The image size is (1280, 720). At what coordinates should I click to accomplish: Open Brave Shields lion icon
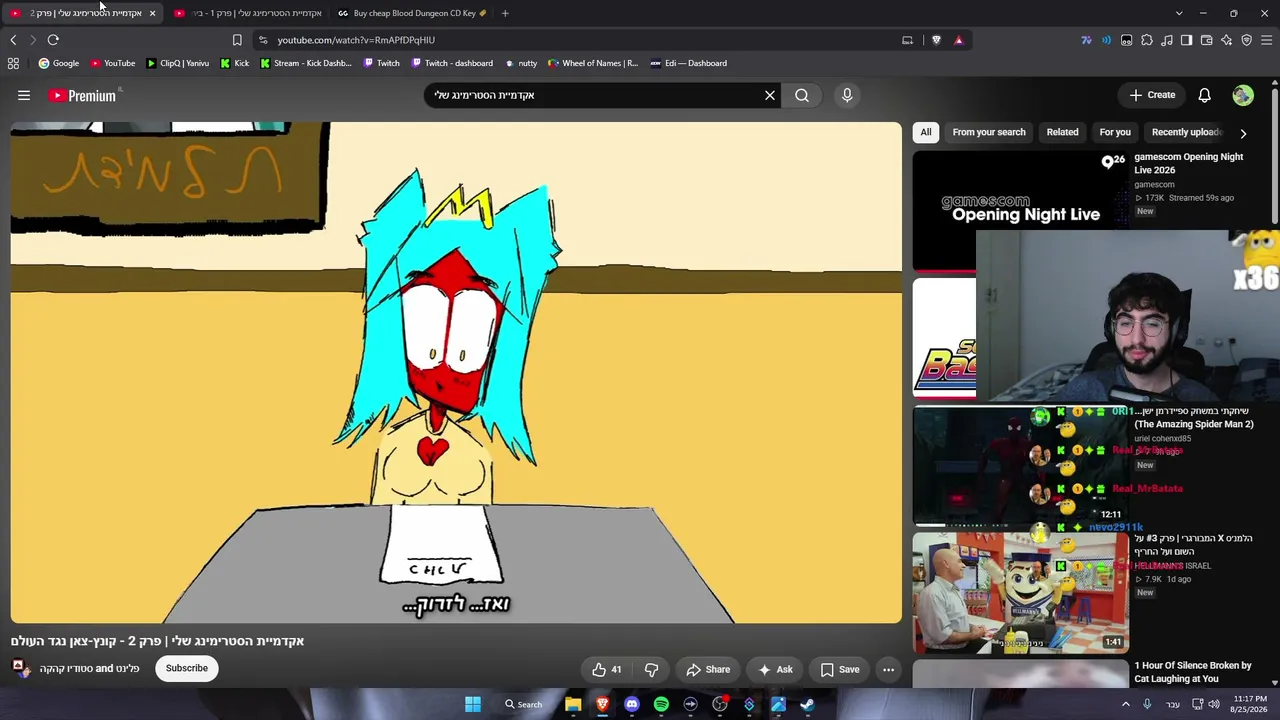click(x=936, y=40)
